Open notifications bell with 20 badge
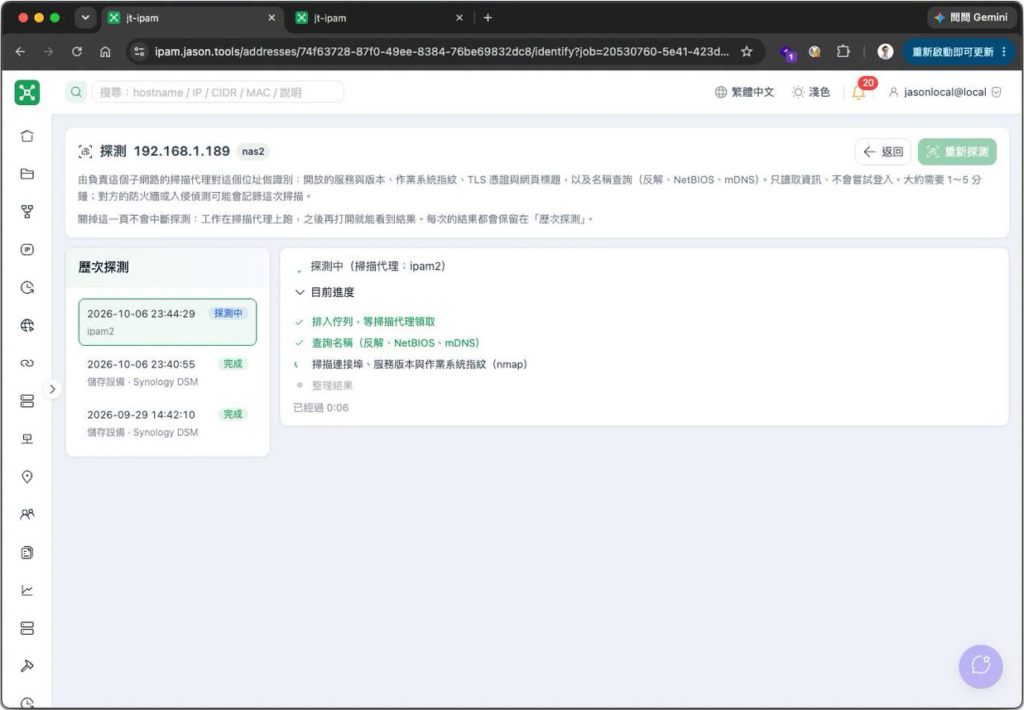This screenshot has width=1024, height=710. (x=859, y=92)
